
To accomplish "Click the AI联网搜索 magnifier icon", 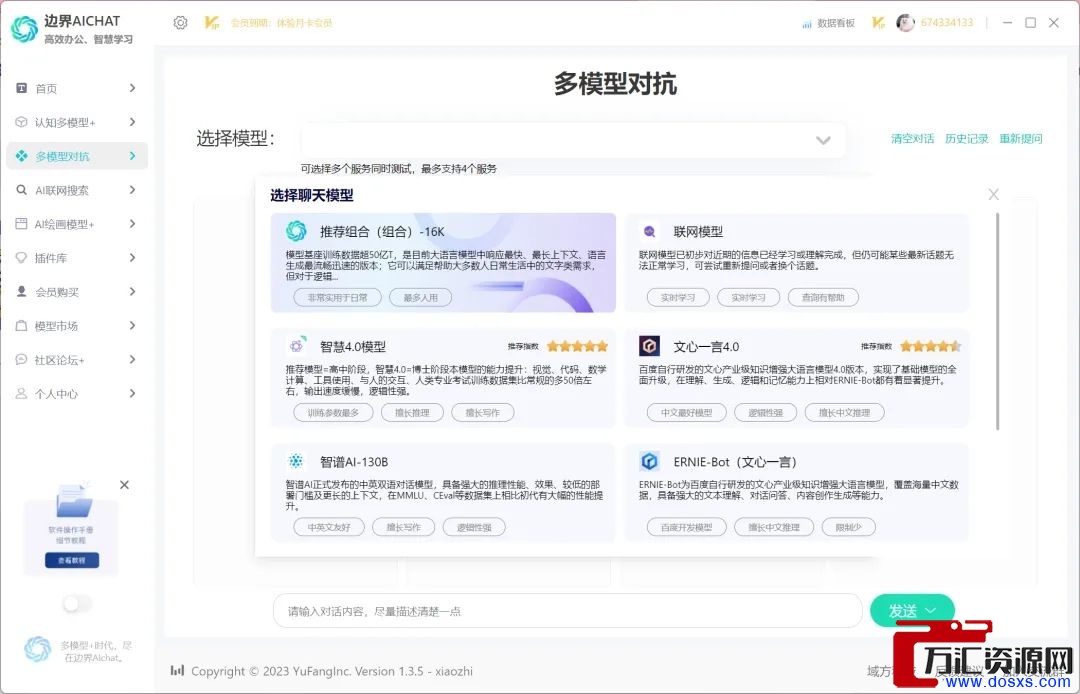I will (21, 190).
